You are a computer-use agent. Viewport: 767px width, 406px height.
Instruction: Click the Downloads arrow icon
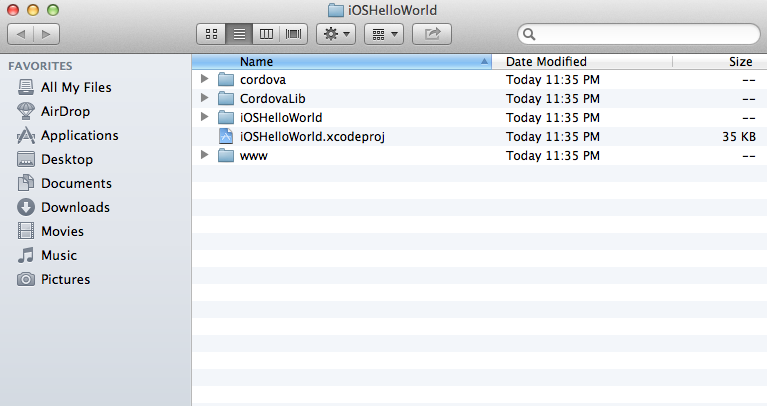pos(26,207)
